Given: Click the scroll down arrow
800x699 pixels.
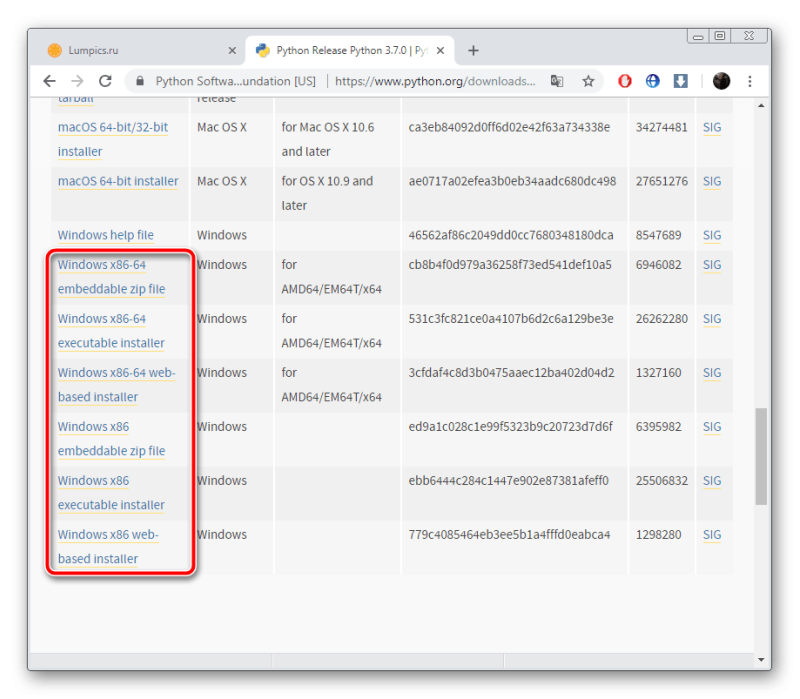Looking at the screenshot, I should 761,660.
